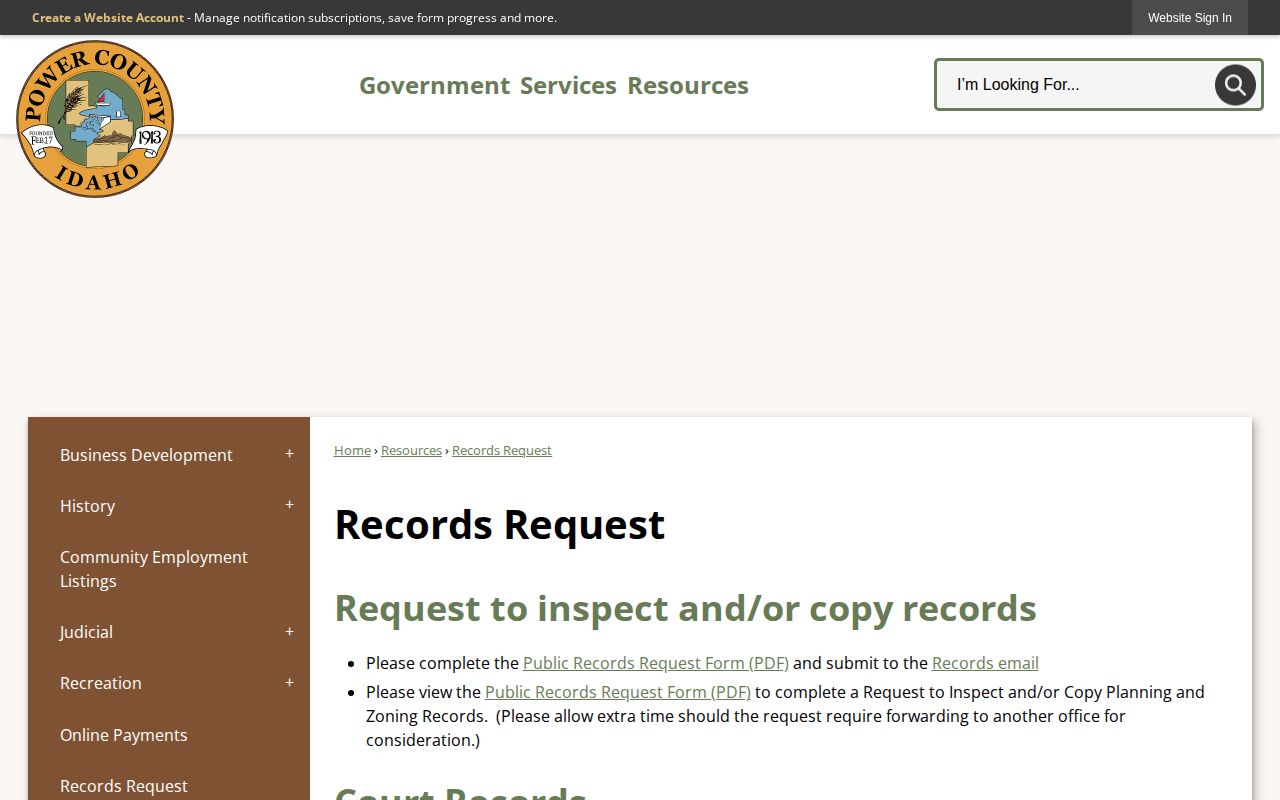Expand the Business Development submenu

click(289, 454)
